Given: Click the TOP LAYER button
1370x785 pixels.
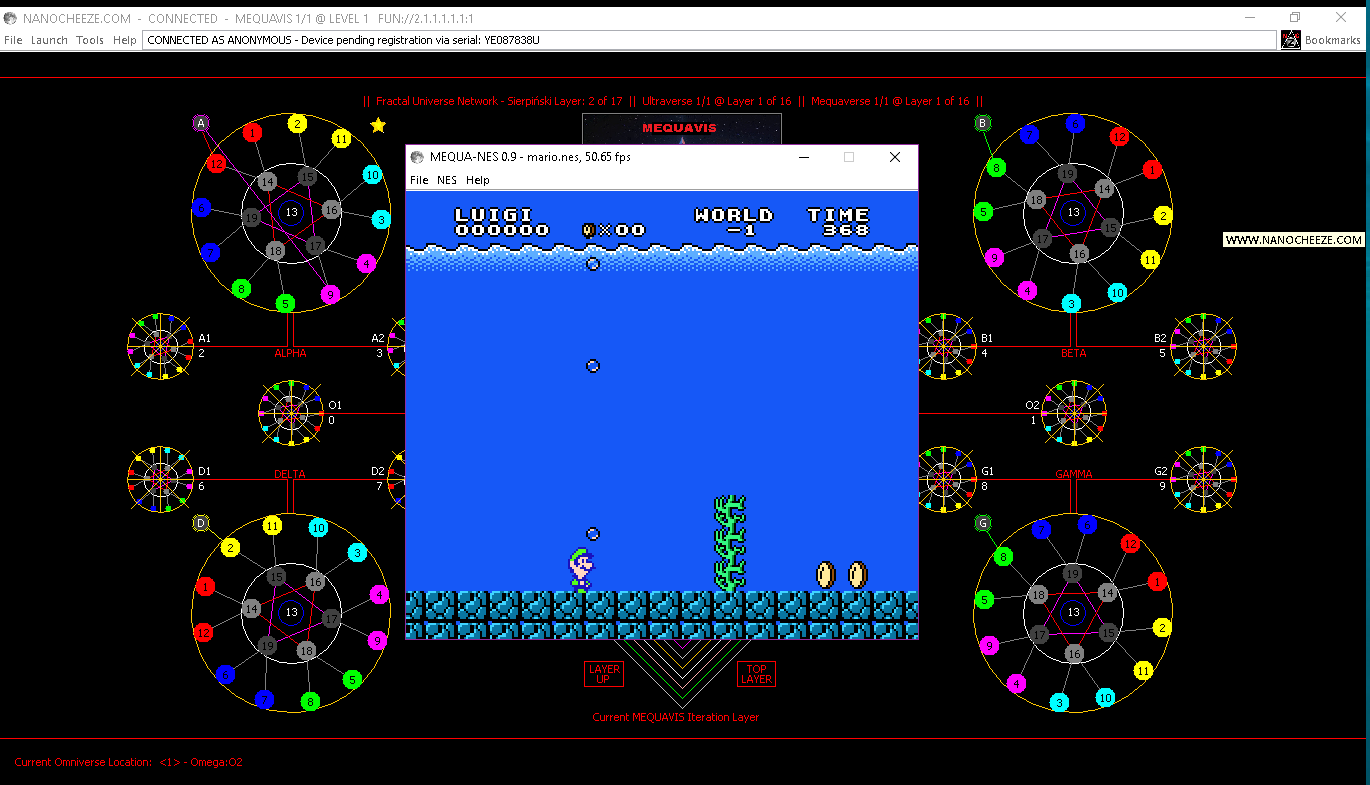Looking at the screenshot, I should pyautogui.click(x=756, y=674).
